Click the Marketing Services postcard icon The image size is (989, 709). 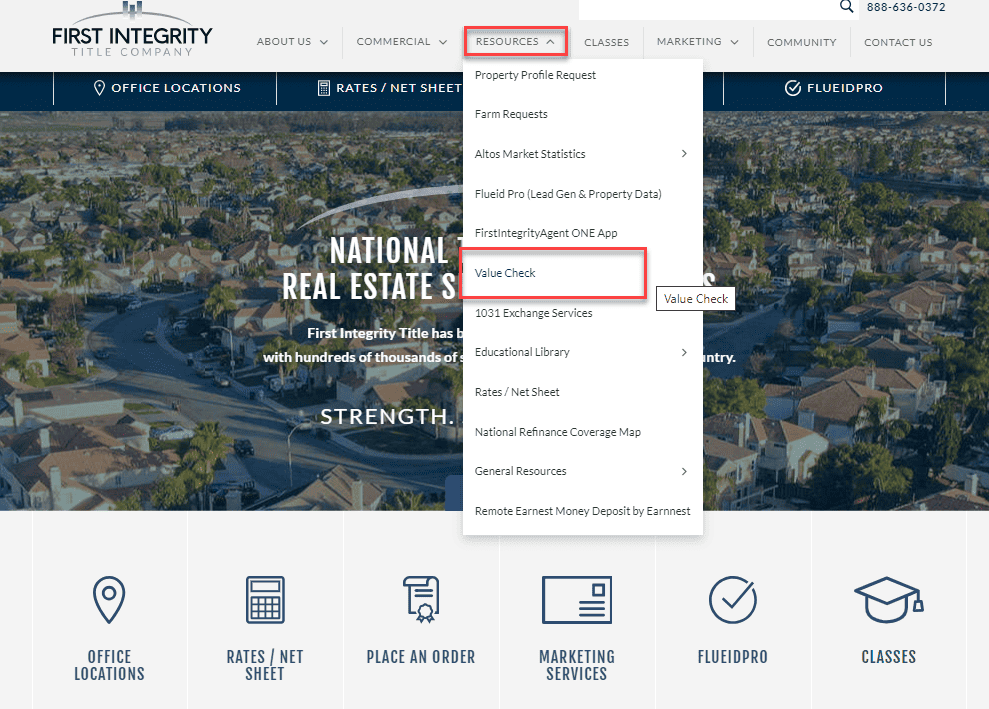[577, 600]
